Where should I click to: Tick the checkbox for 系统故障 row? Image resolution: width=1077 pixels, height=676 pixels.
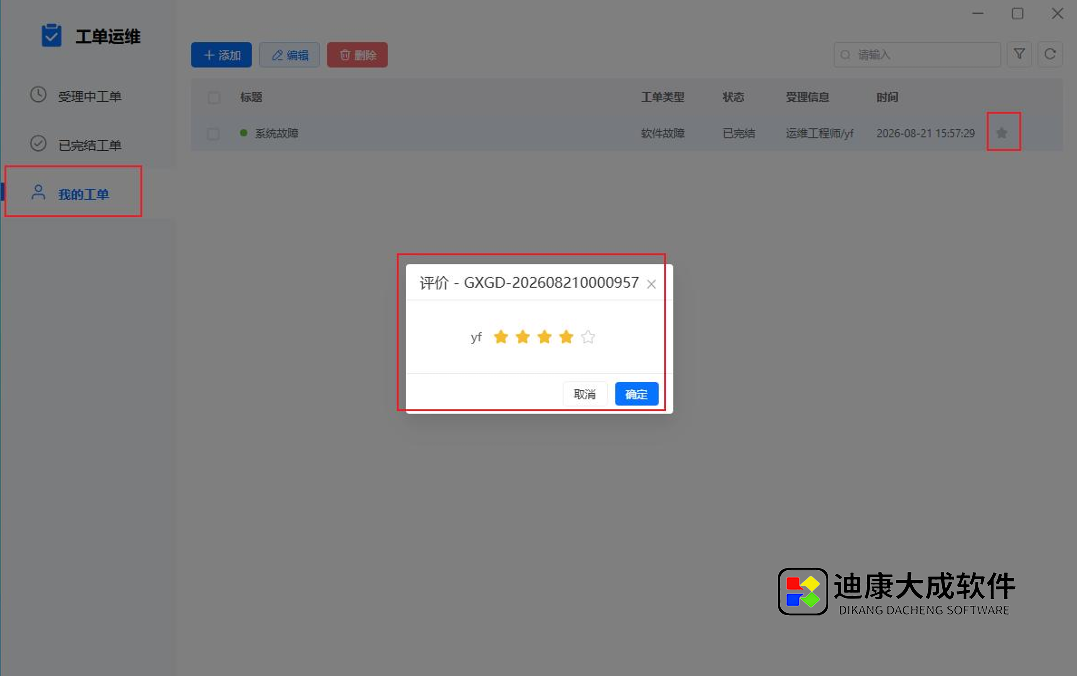pyautogui.click(x=214, y=133)
